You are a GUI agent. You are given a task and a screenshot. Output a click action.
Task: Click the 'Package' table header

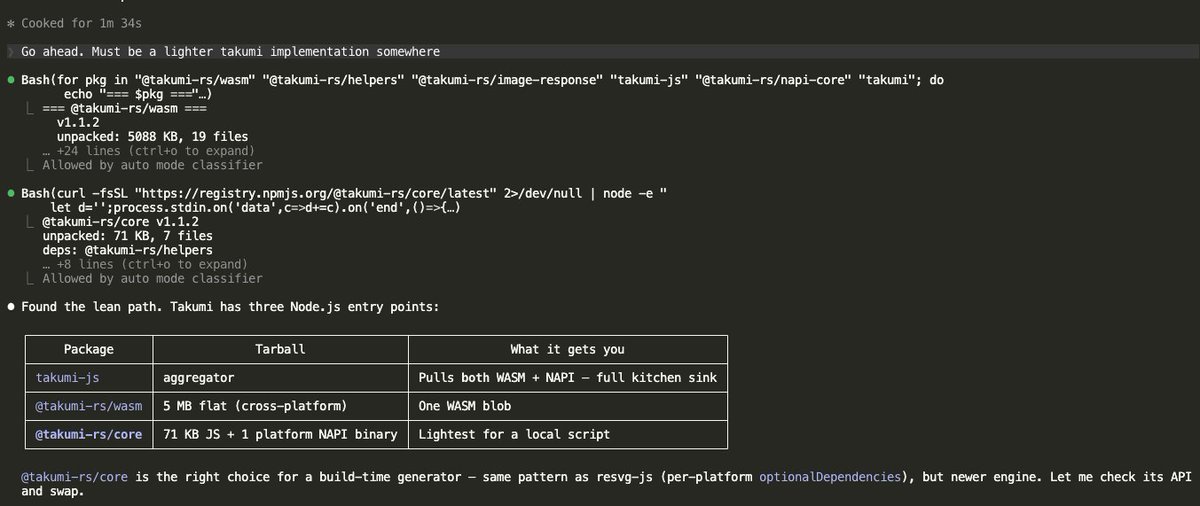click(89, 349)
